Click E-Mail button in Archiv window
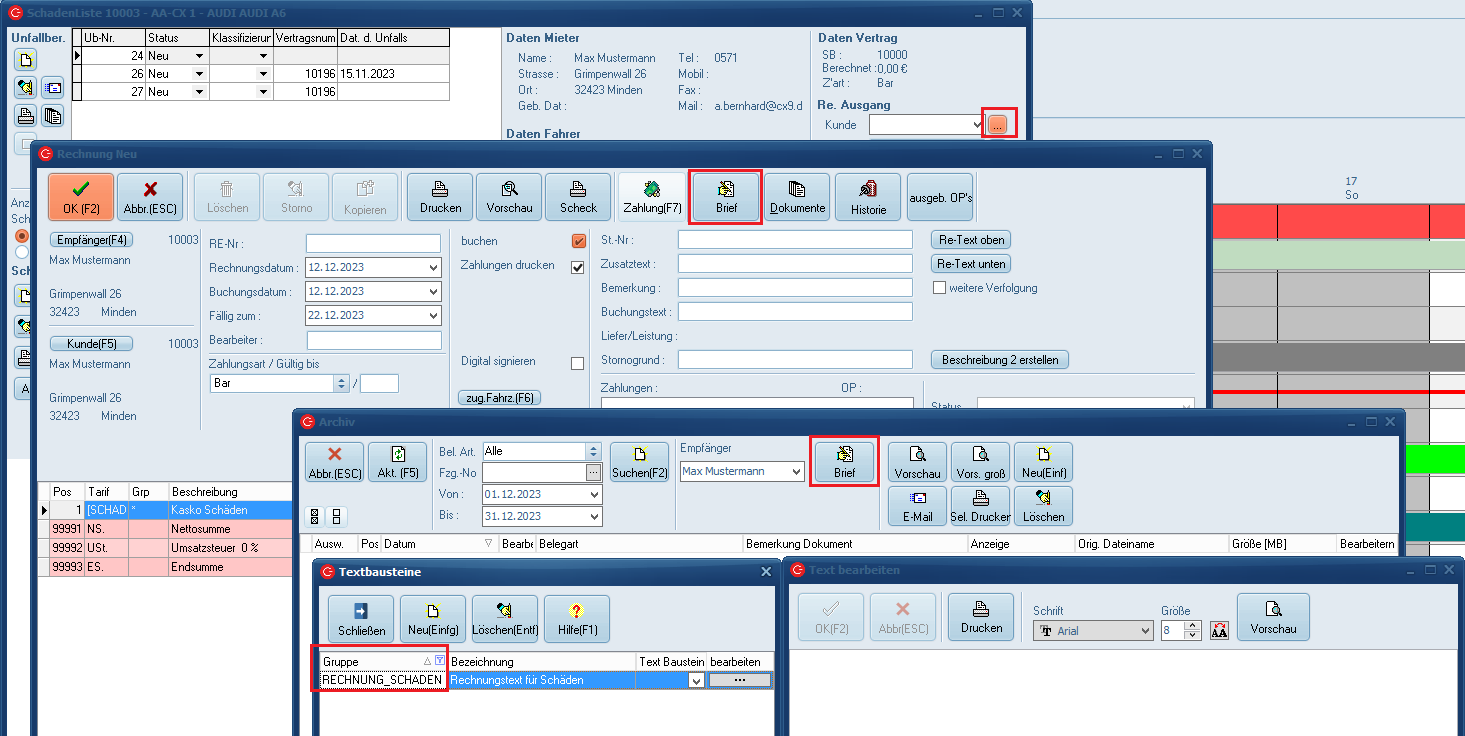Image resolution: width=1465 pixels, height=736 pixels. click(917, 506)
